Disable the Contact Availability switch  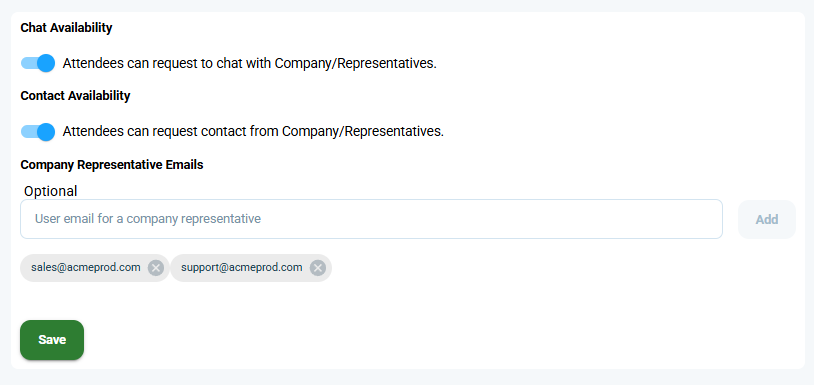coord(38,132)
